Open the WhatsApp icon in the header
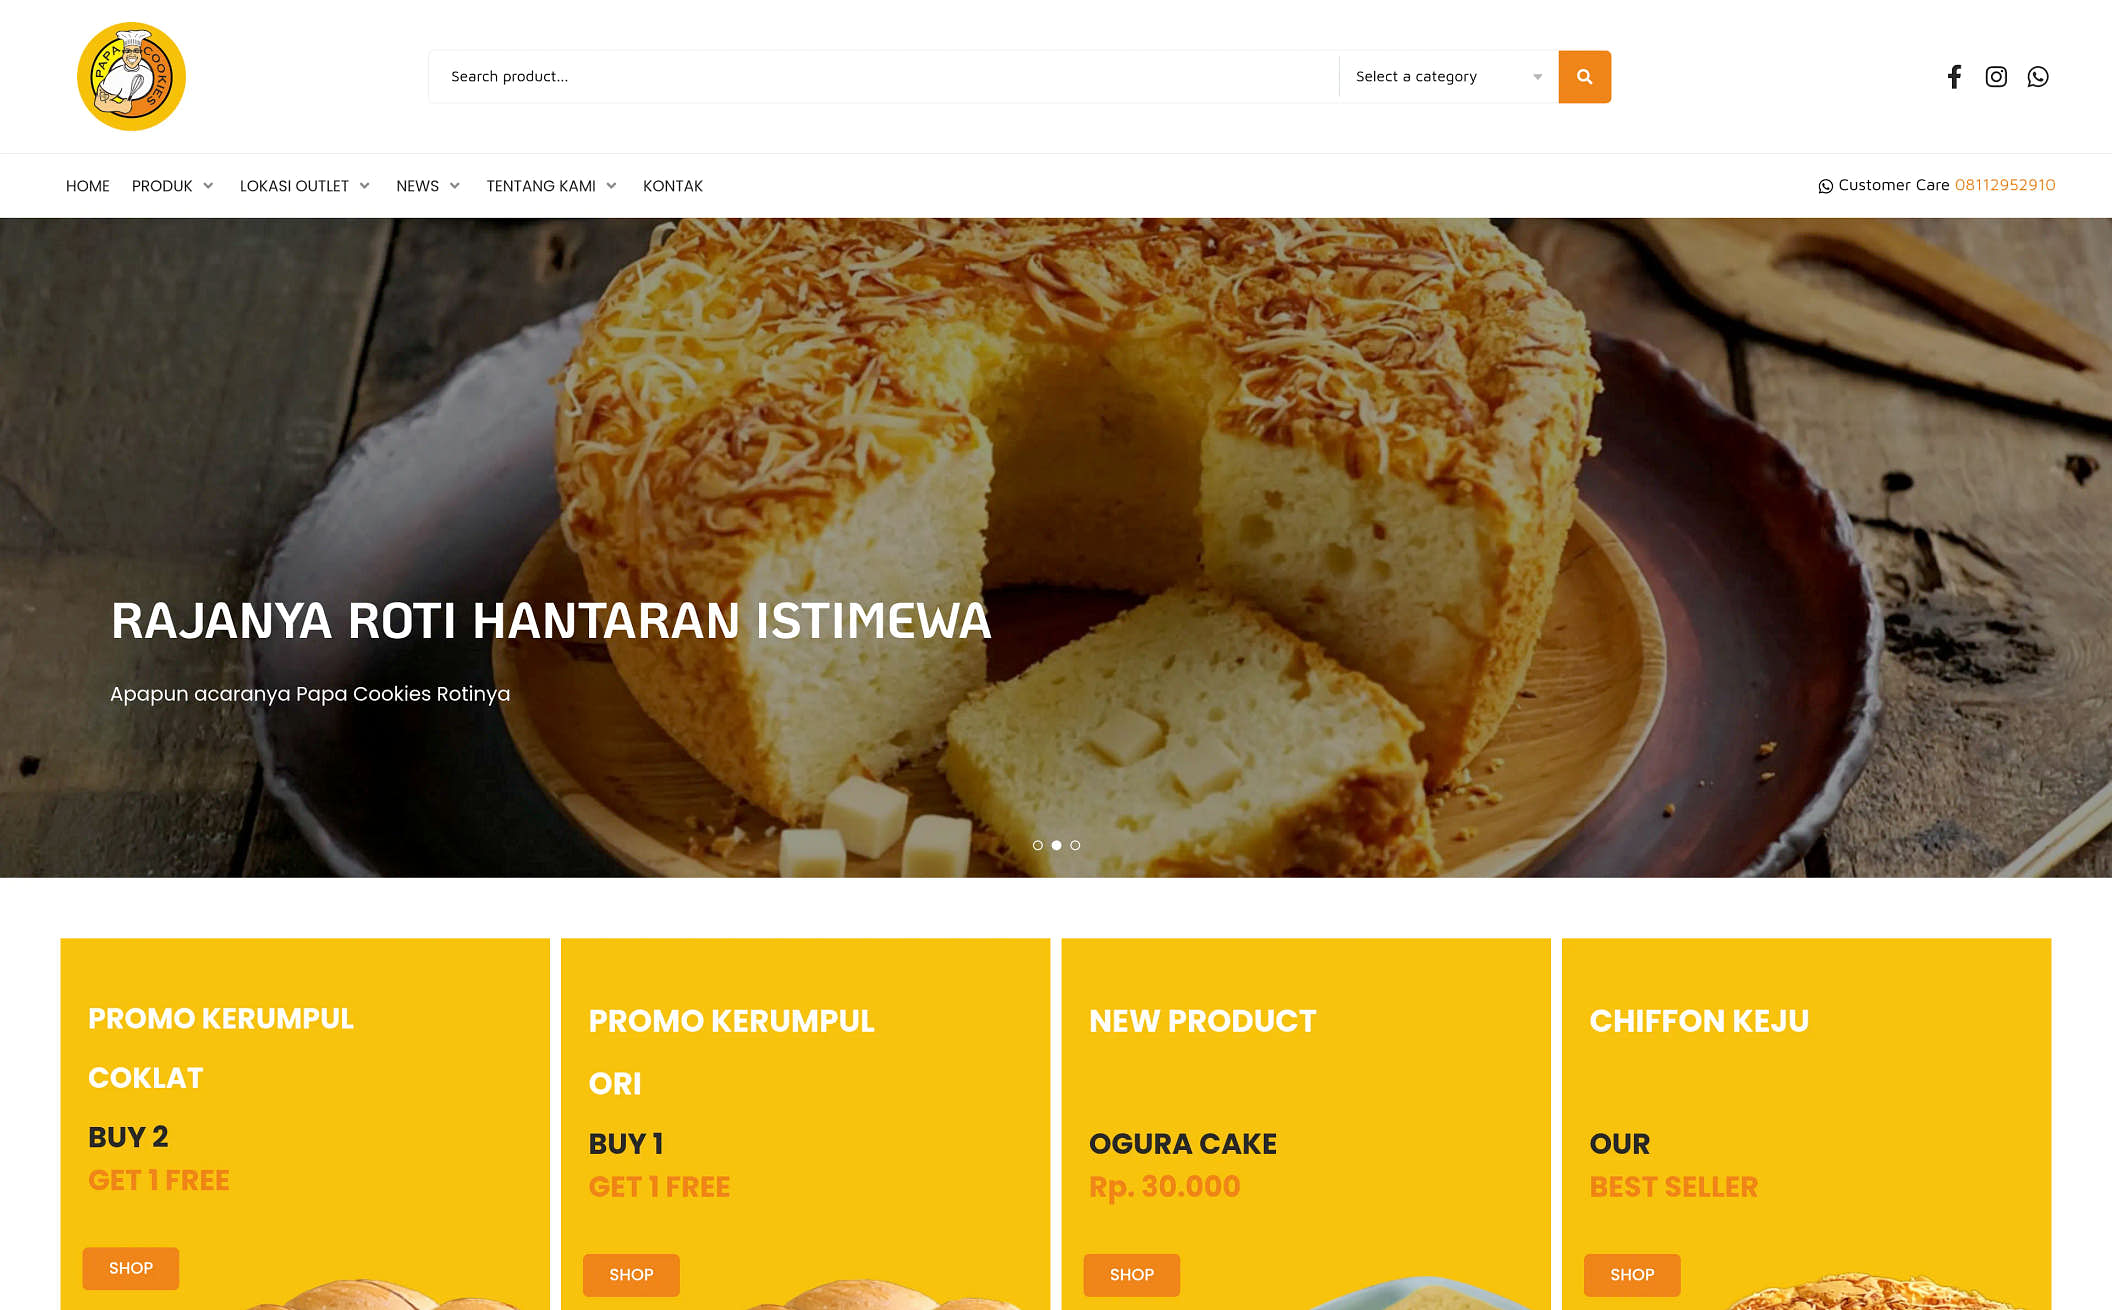Screen dimensions: 2112x1310 (x=2038, y=77)
